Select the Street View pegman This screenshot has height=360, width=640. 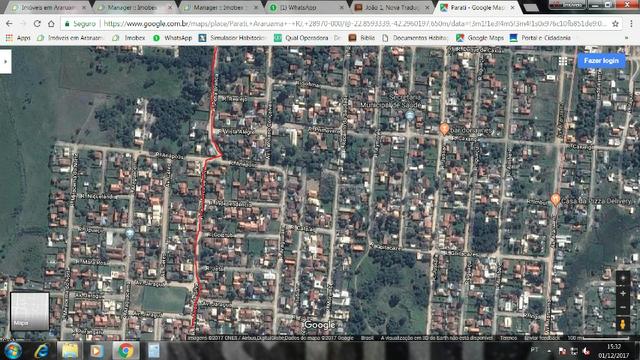[623, 324]
